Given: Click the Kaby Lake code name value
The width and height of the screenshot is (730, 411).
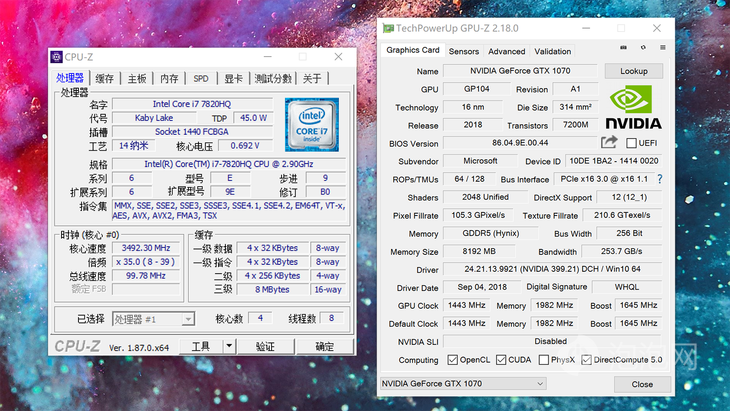Looking at the screenshot, I should pos(154,118).
